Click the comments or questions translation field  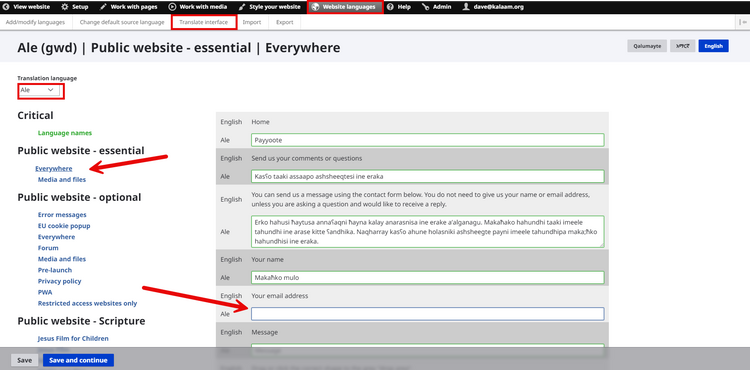428,176
